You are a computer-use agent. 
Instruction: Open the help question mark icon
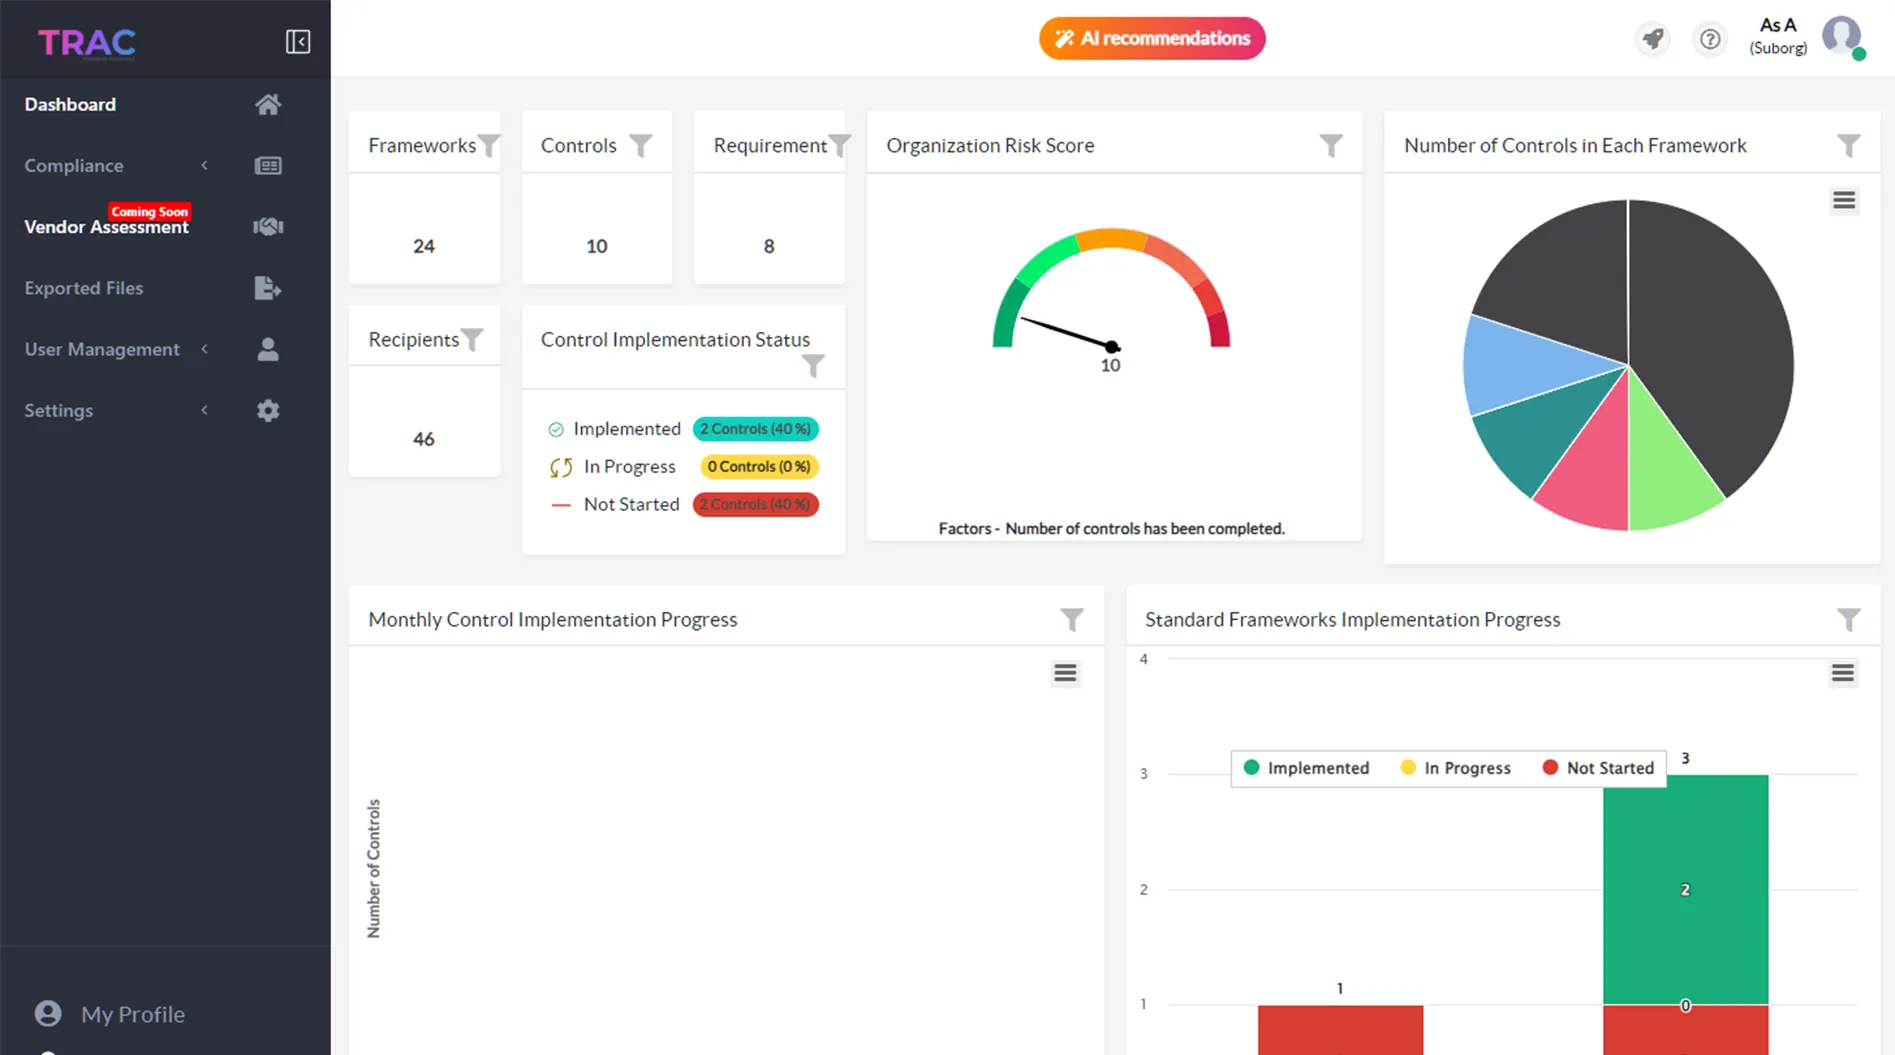pyautogui.click(x=1710, y=39)
